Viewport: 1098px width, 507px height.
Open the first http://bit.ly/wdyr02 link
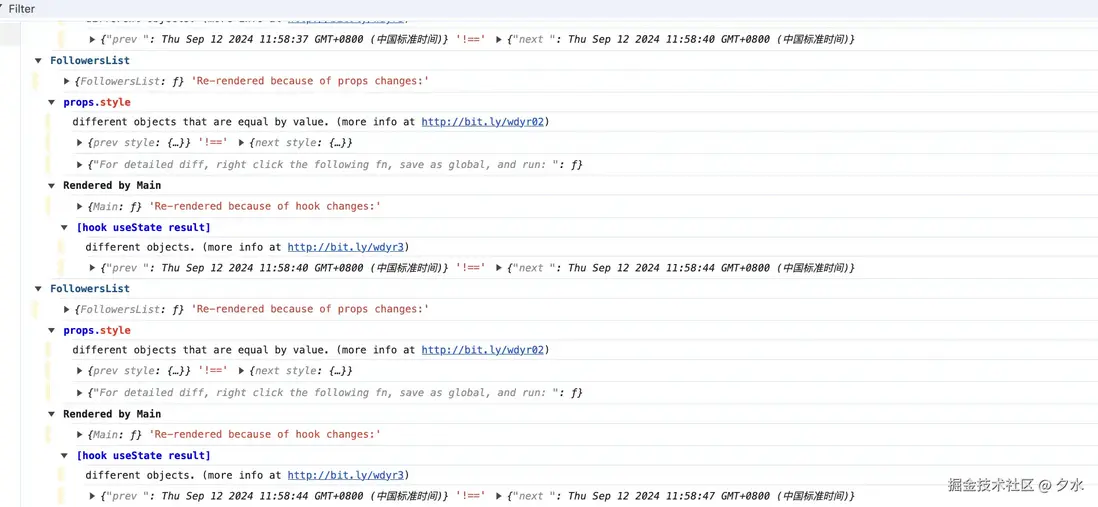482,122
